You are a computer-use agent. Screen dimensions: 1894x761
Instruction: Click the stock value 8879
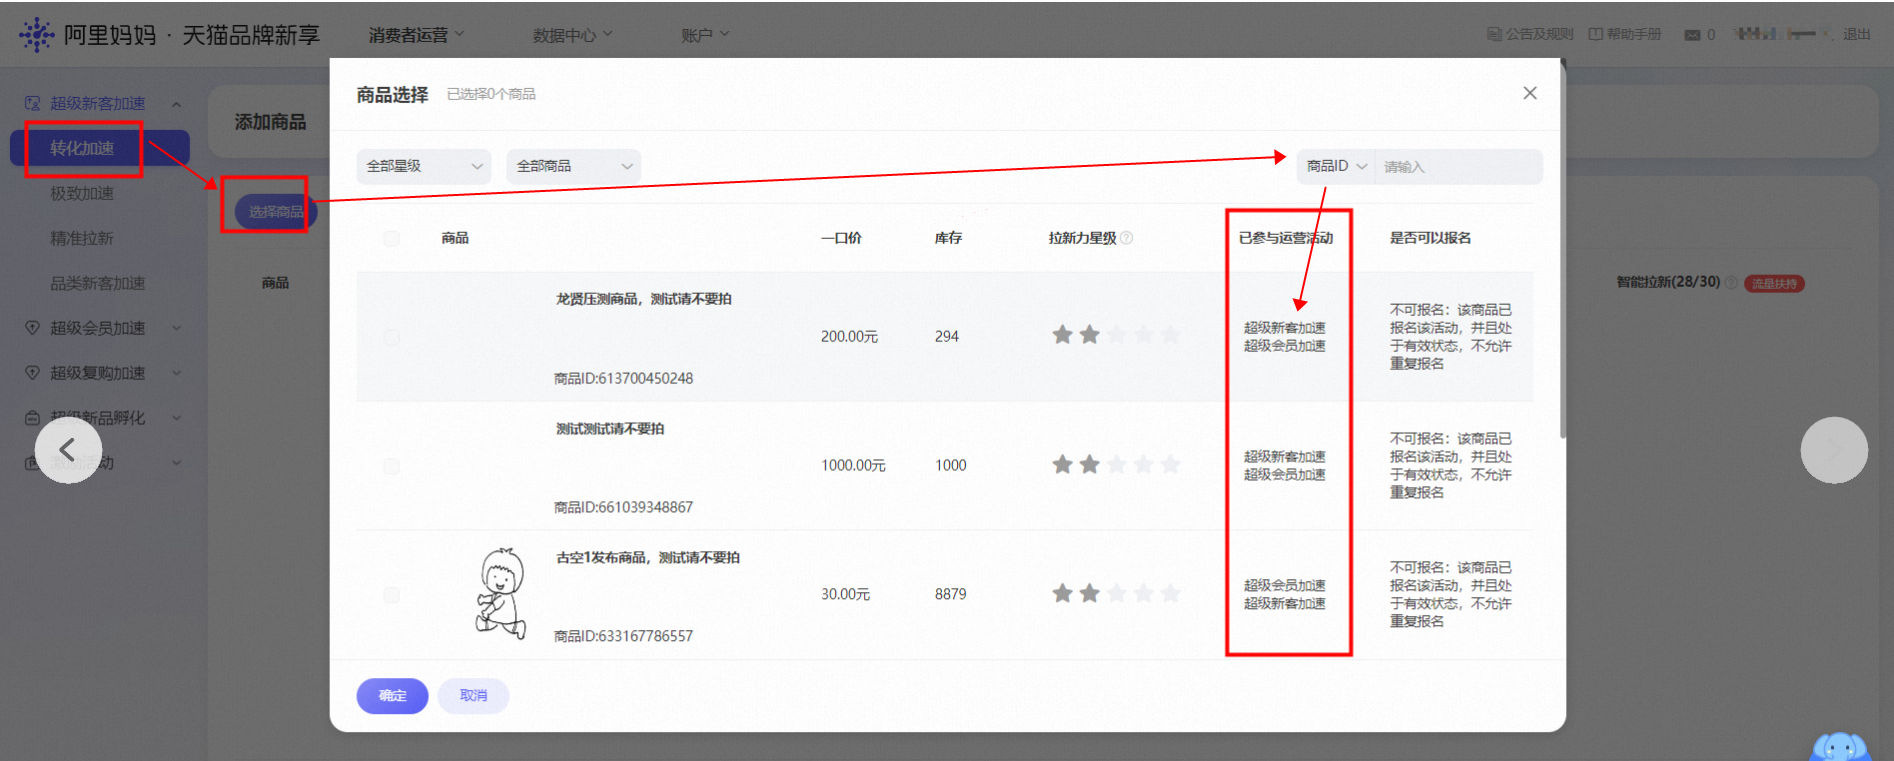pos(951,594)
